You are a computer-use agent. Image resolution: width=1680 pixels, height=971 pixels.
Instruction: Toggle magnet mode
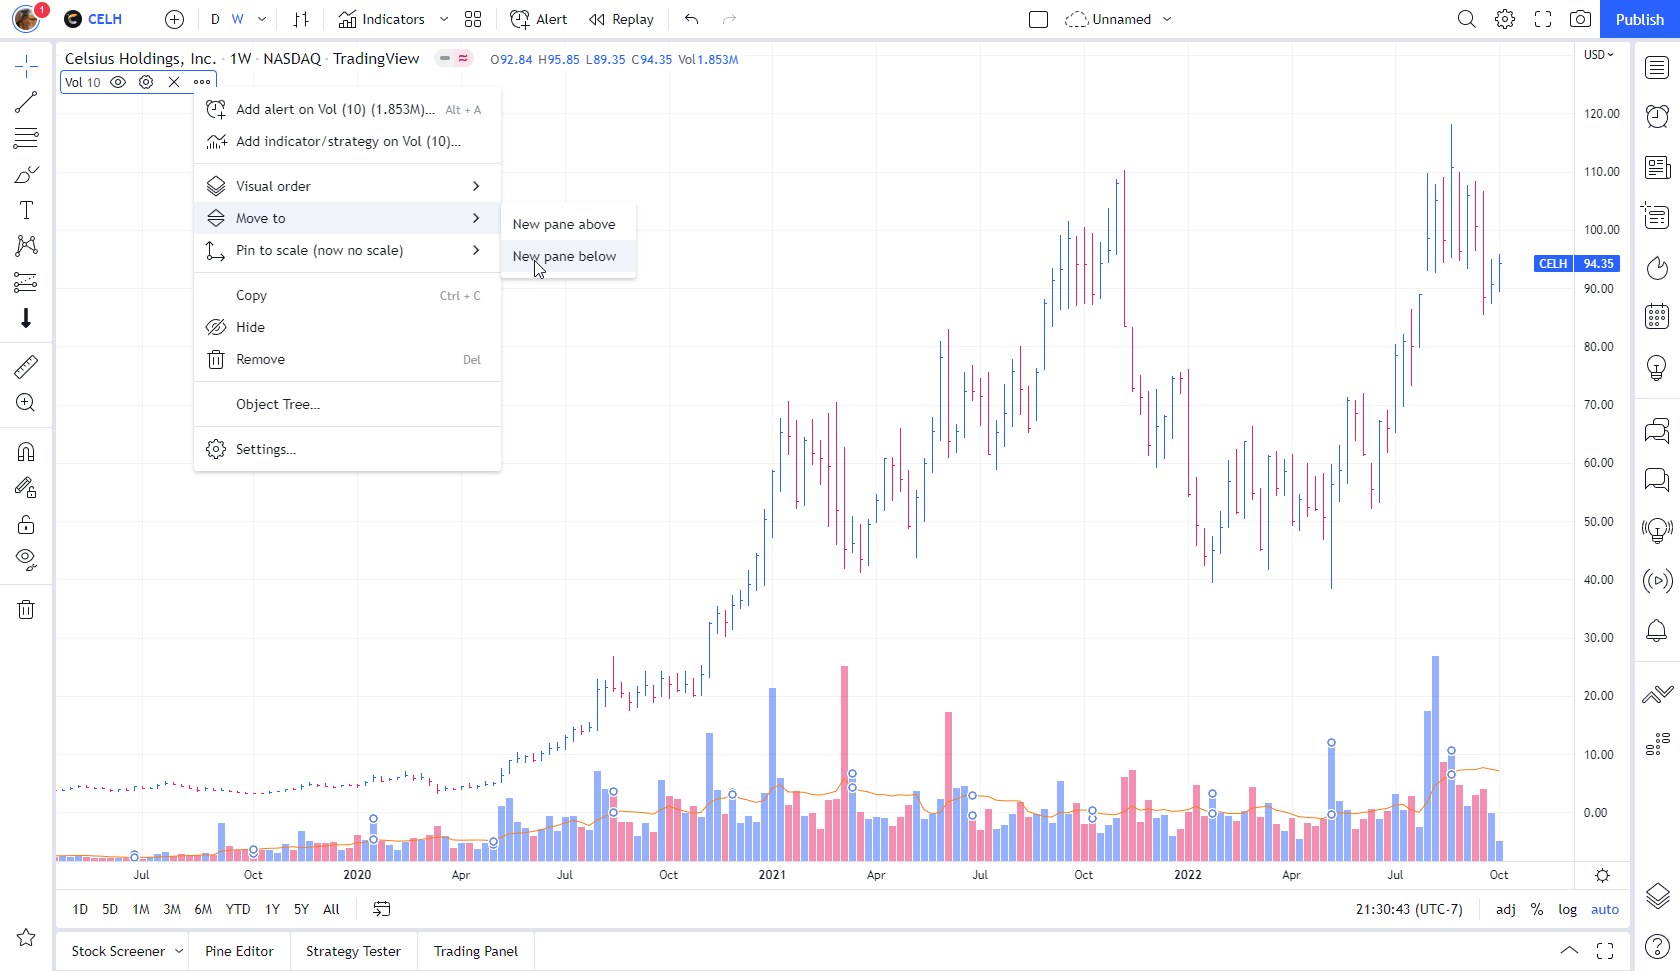26,452
